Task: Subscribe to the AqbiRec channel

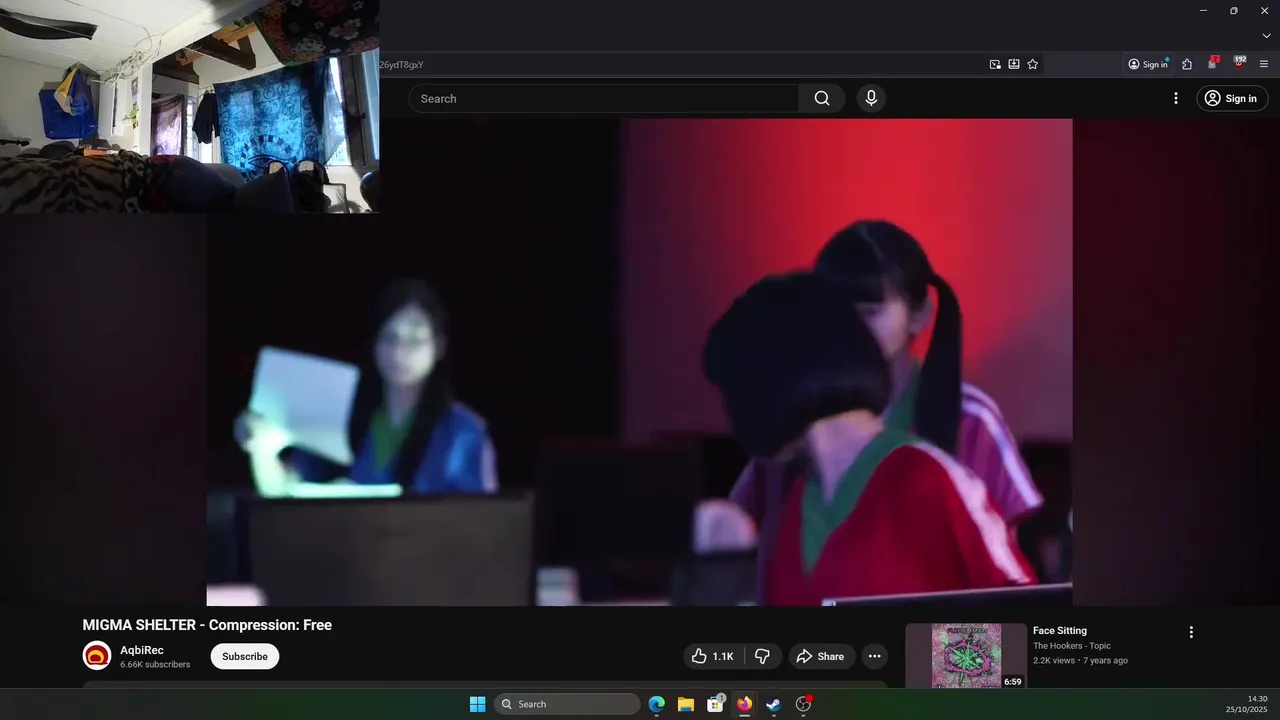Action: tap(245, 656)
